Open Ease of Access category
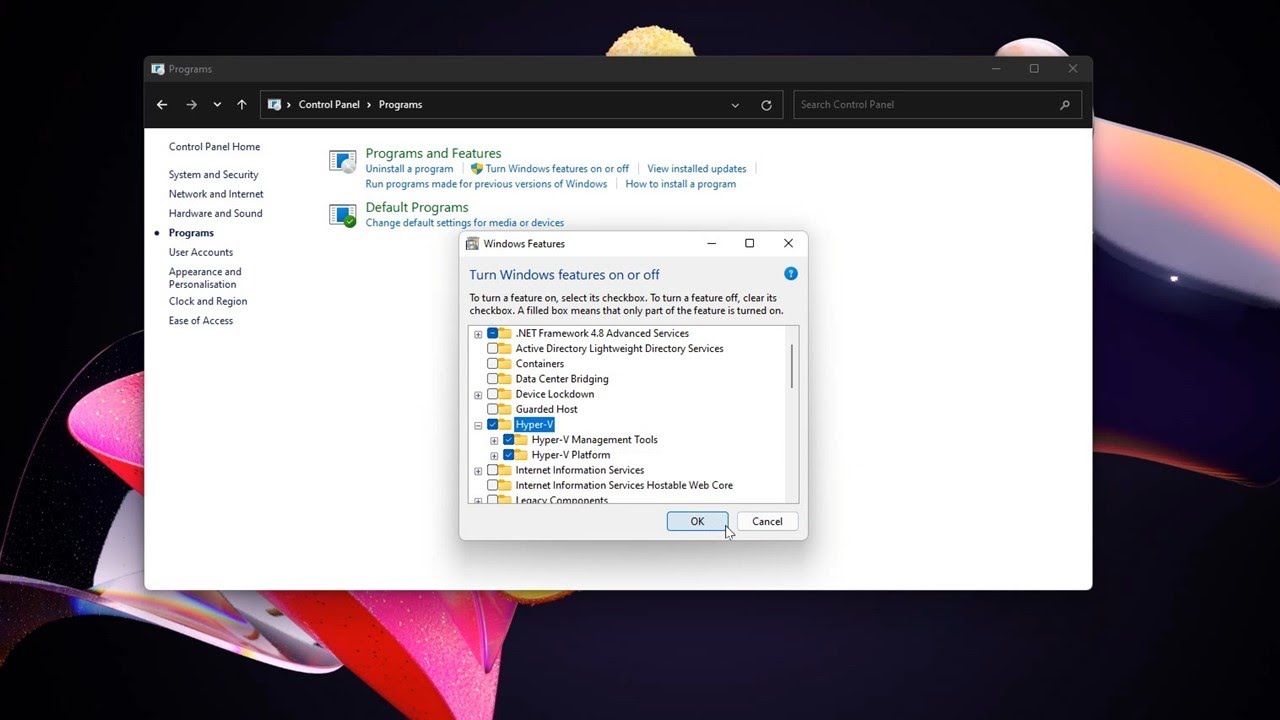This screenshot has width=1280, height=720. tap(201, 321)
